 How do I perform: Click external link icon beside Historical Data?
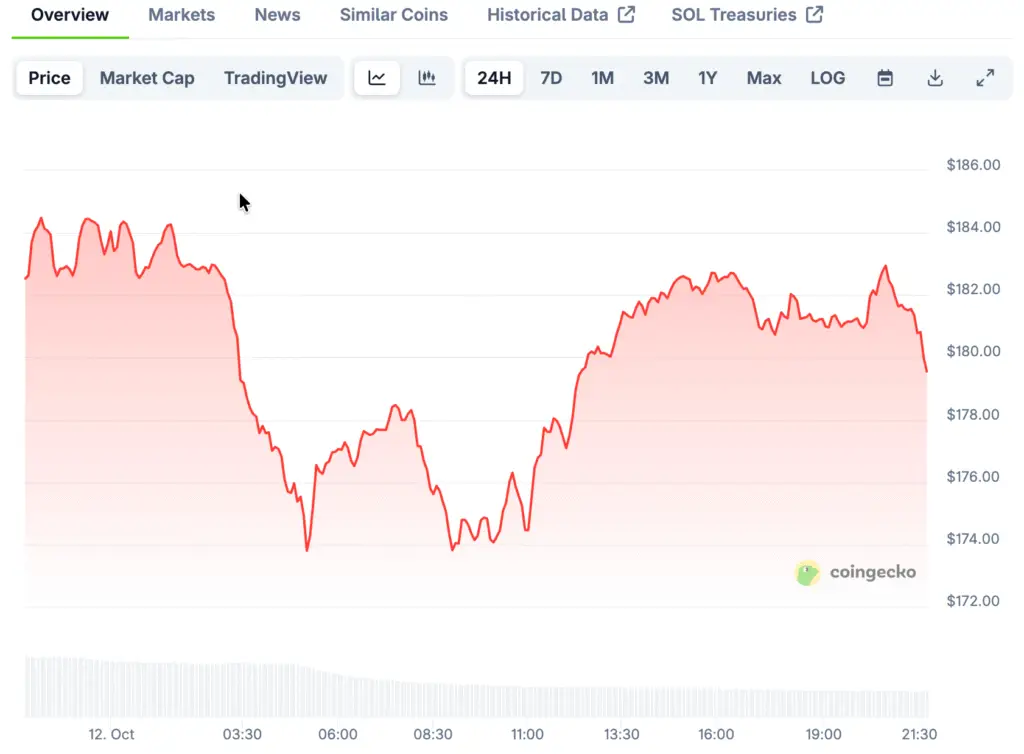pos(626,15)
